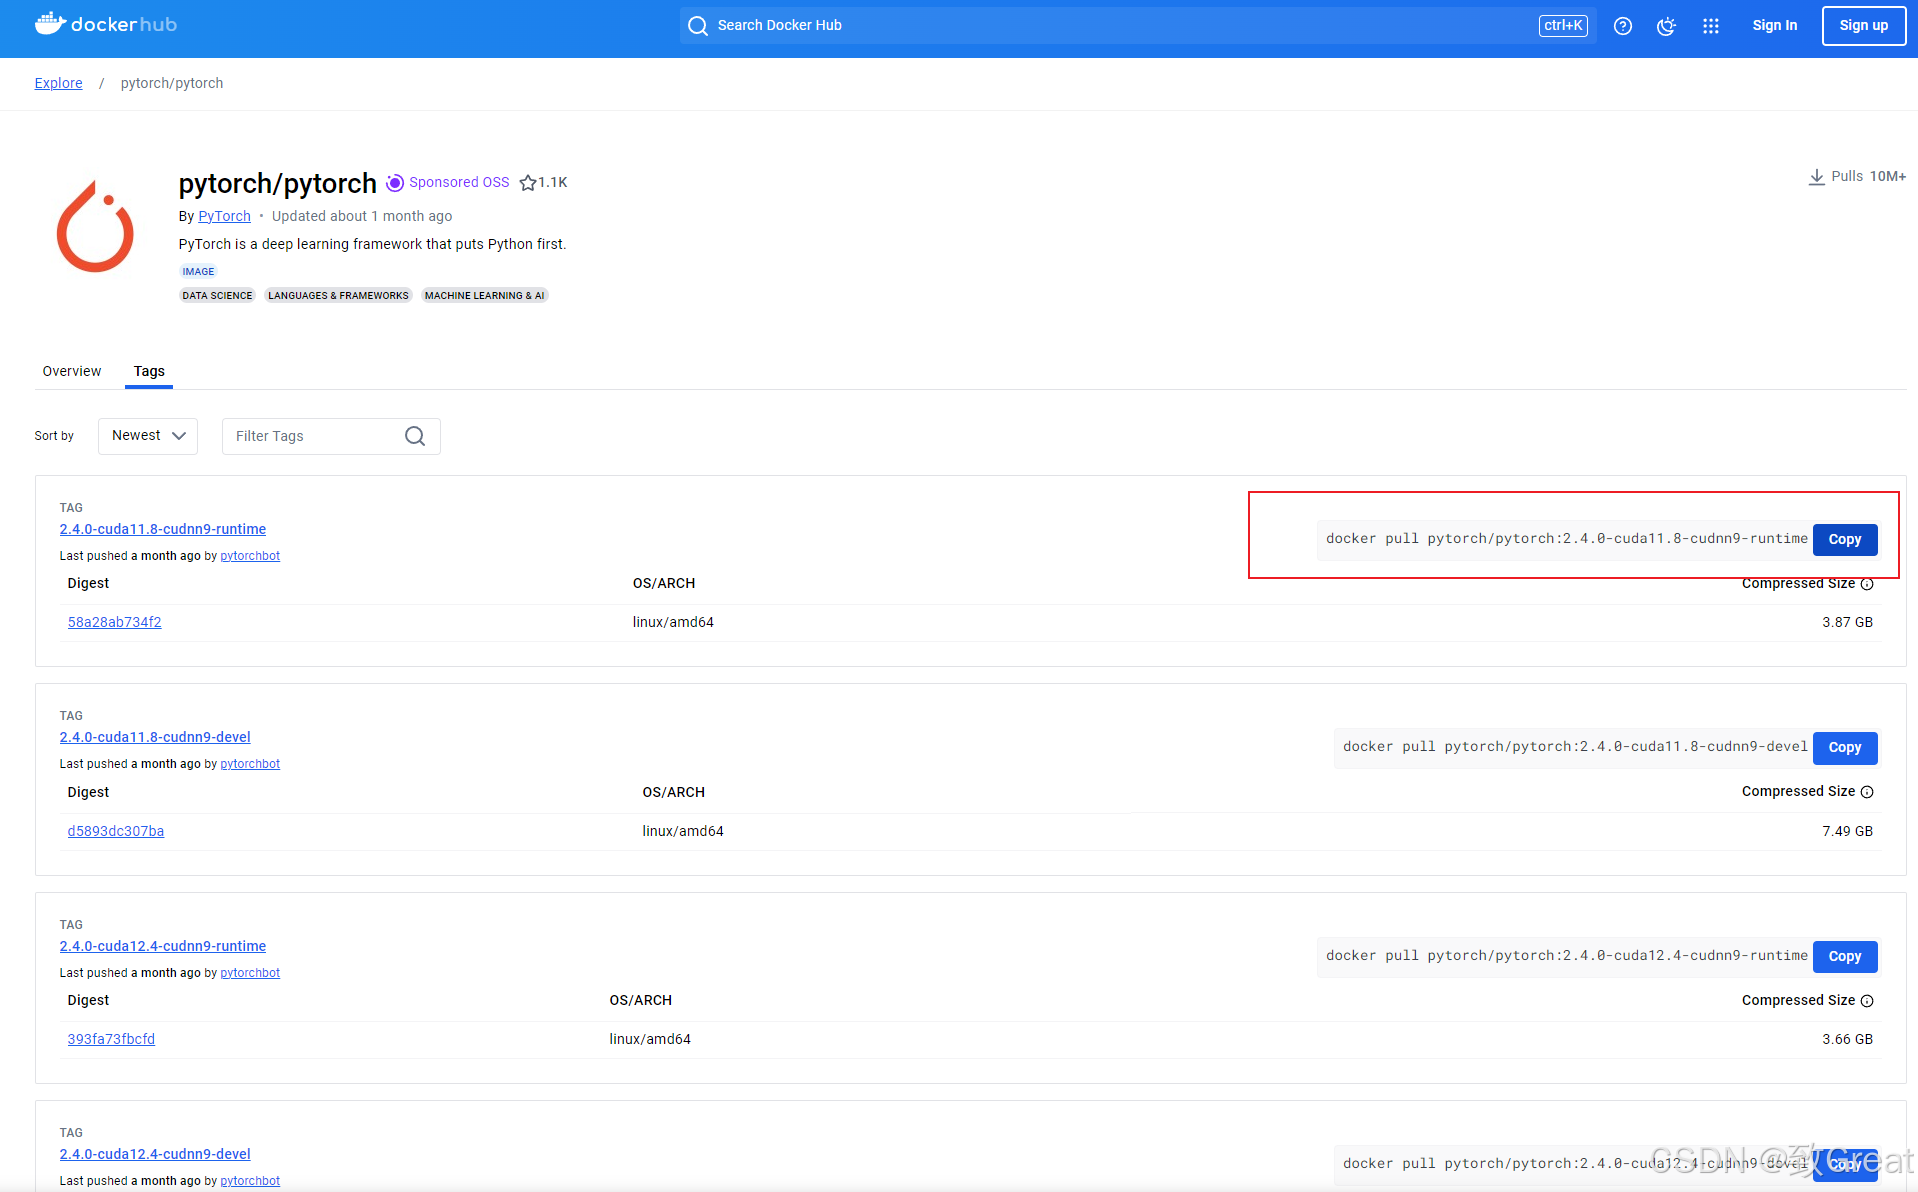The width and height of the screenshot is (1918, 1192).
Task: Copy the cuda12.4-cudnn9-runtime pull command
Action: pyautogui.click(x=1845, y=957)
